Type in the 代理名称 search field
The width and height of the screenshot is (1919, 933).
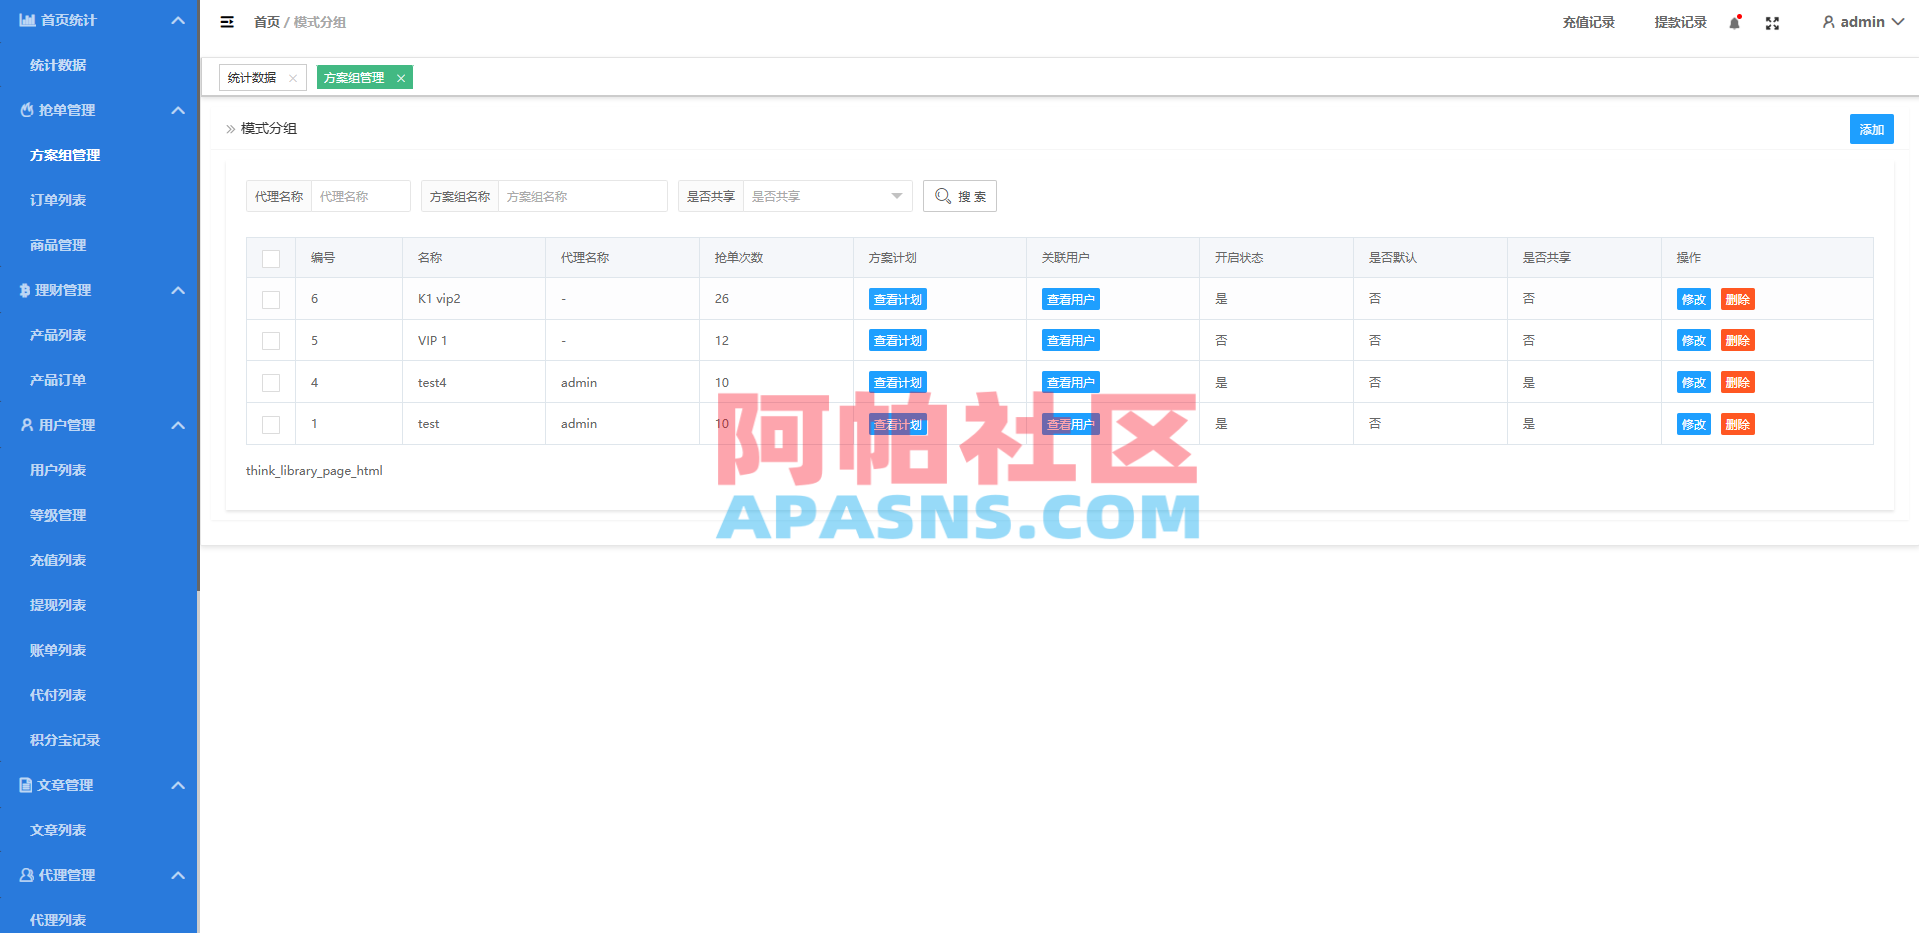point(361,196)
